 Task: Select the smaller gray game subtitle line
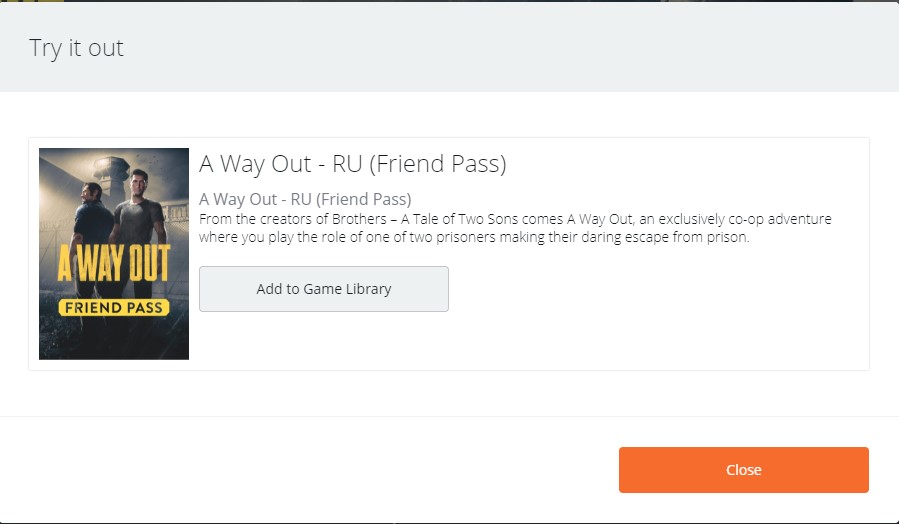click(x=305, y=198)
